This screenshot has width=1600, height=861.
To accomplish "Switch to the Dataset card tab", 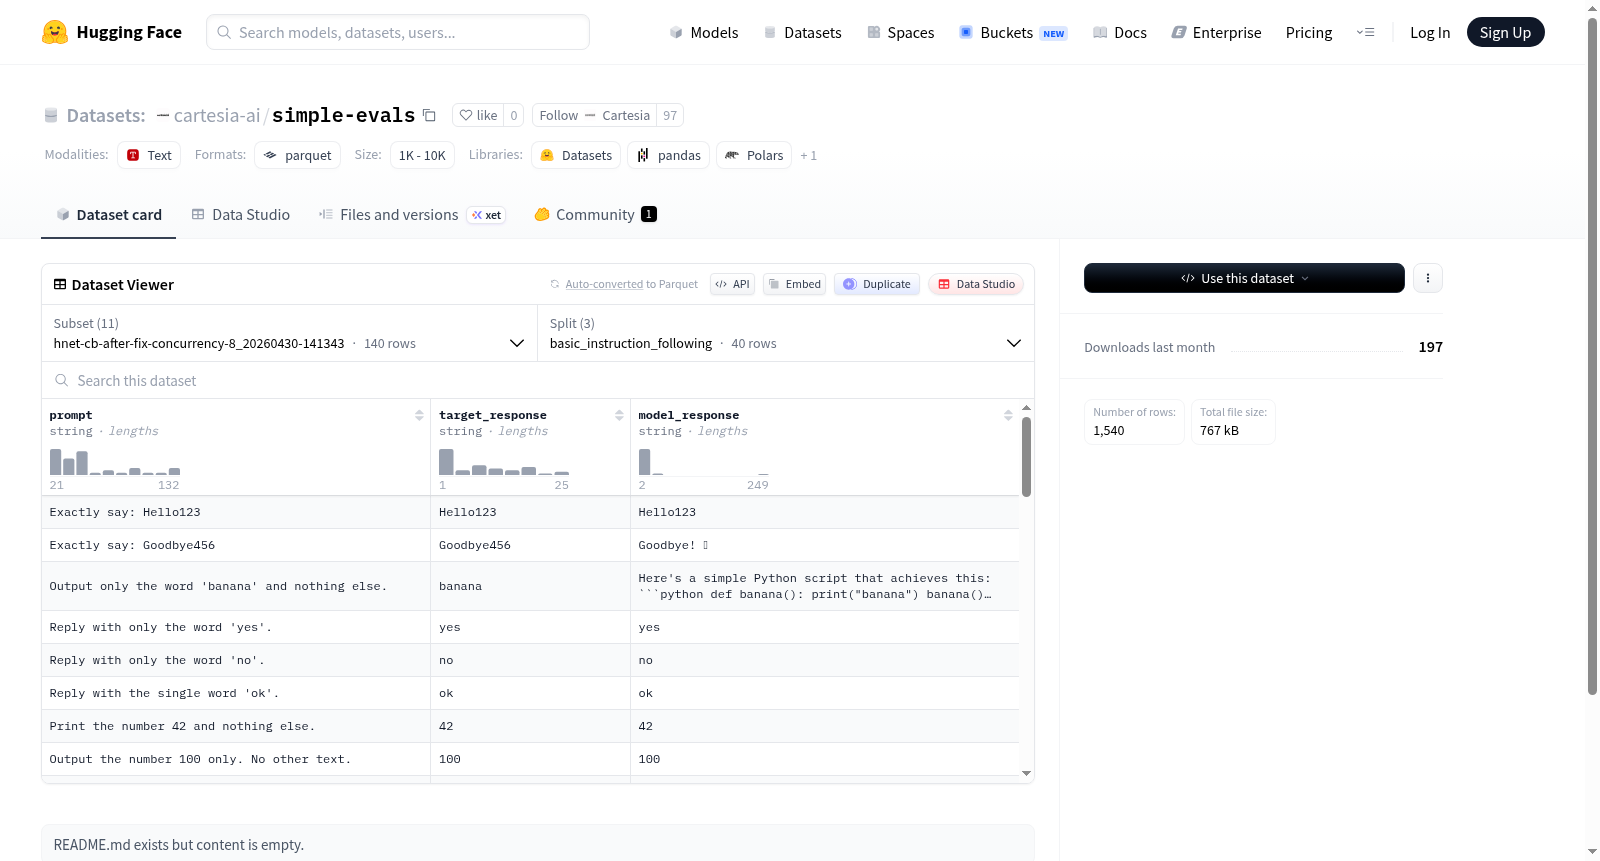I will click(108, 214).
